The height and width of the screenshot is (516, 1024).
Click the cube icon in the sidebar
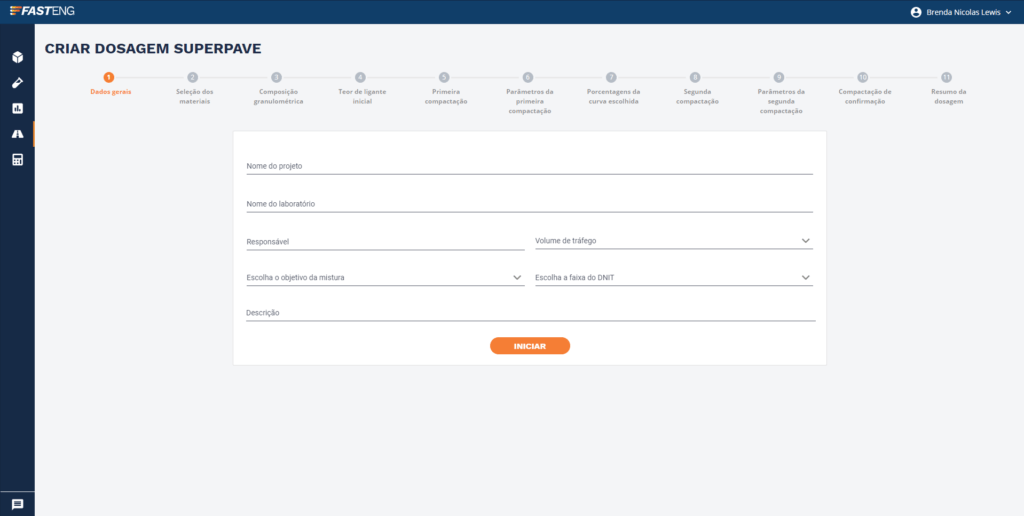(17, 57)
